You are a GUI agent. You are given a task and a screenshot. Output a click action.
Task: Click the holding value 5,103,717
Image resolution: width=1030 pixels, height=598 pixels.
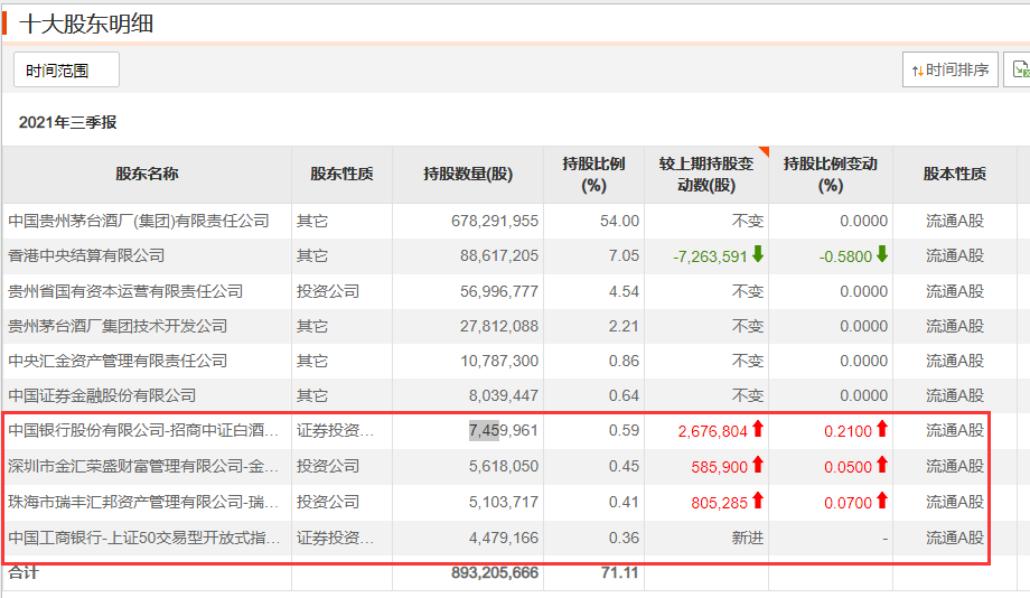503,502
